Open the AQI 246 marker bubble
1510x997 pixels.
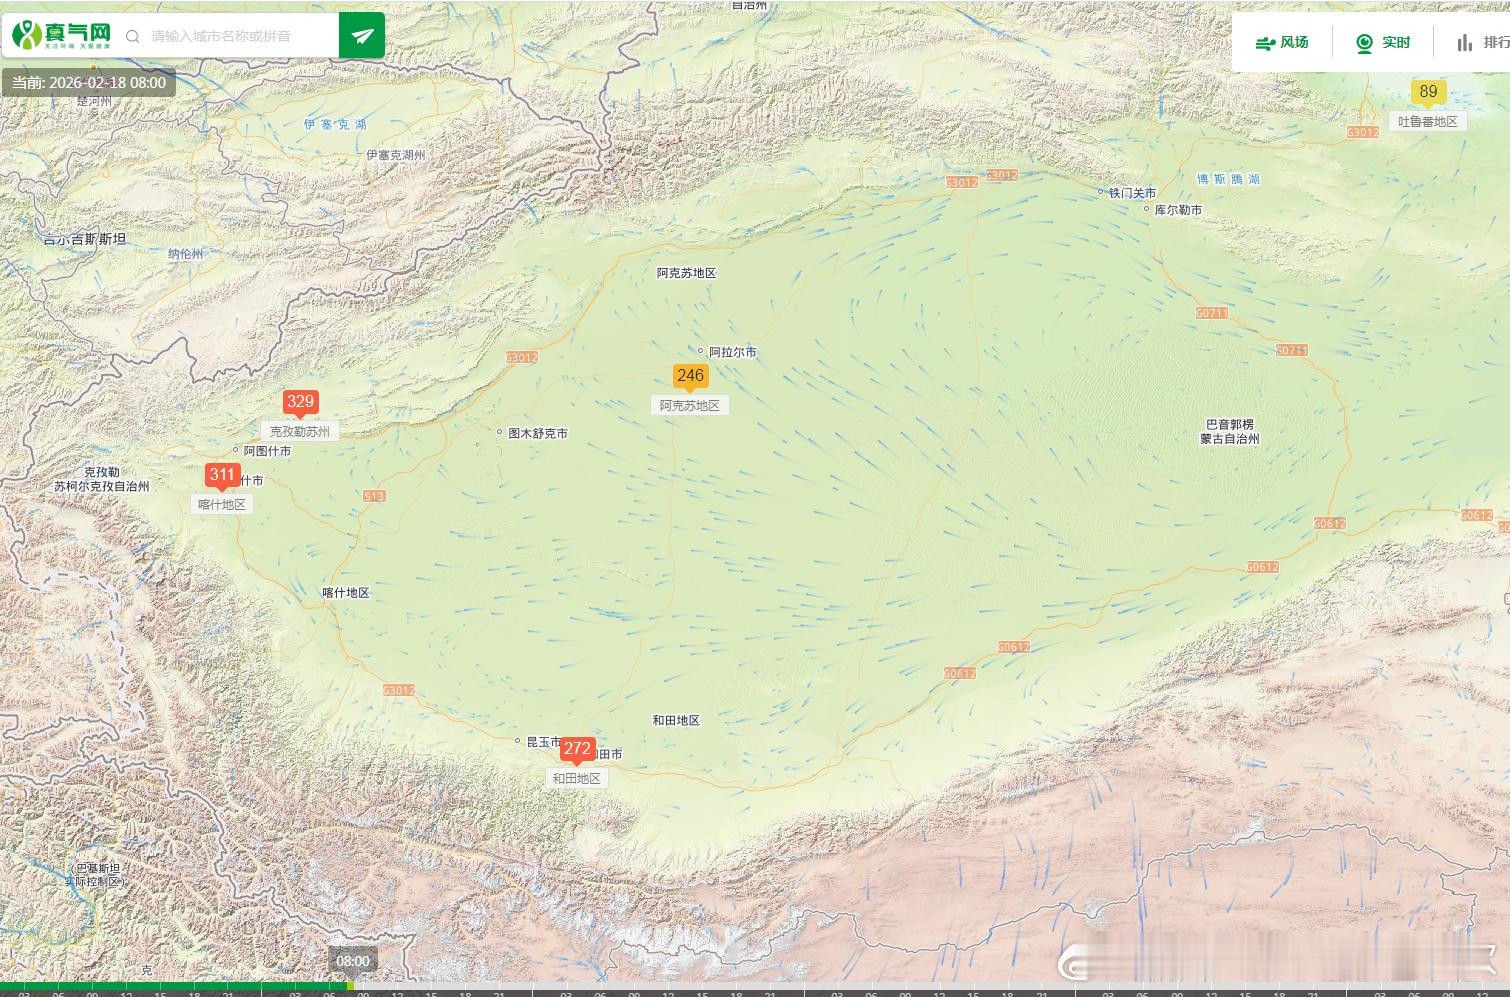[x=690, y=377]
